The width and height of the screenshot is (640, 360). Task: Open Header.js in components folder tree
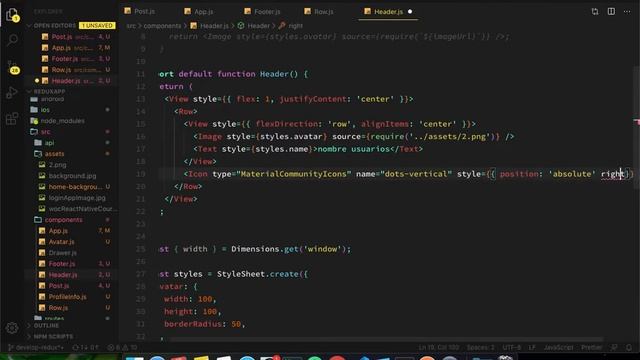click(x=63, y=275)
